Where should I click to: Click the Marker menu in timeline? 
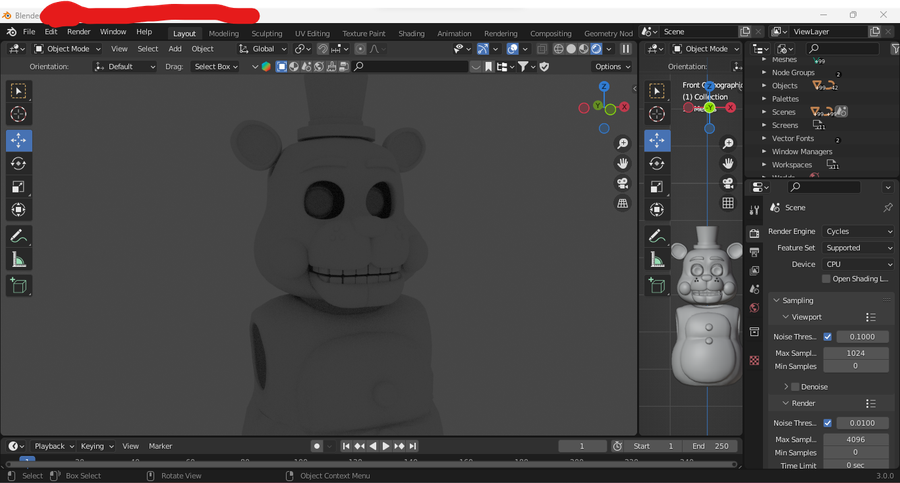tap(160, 446)
